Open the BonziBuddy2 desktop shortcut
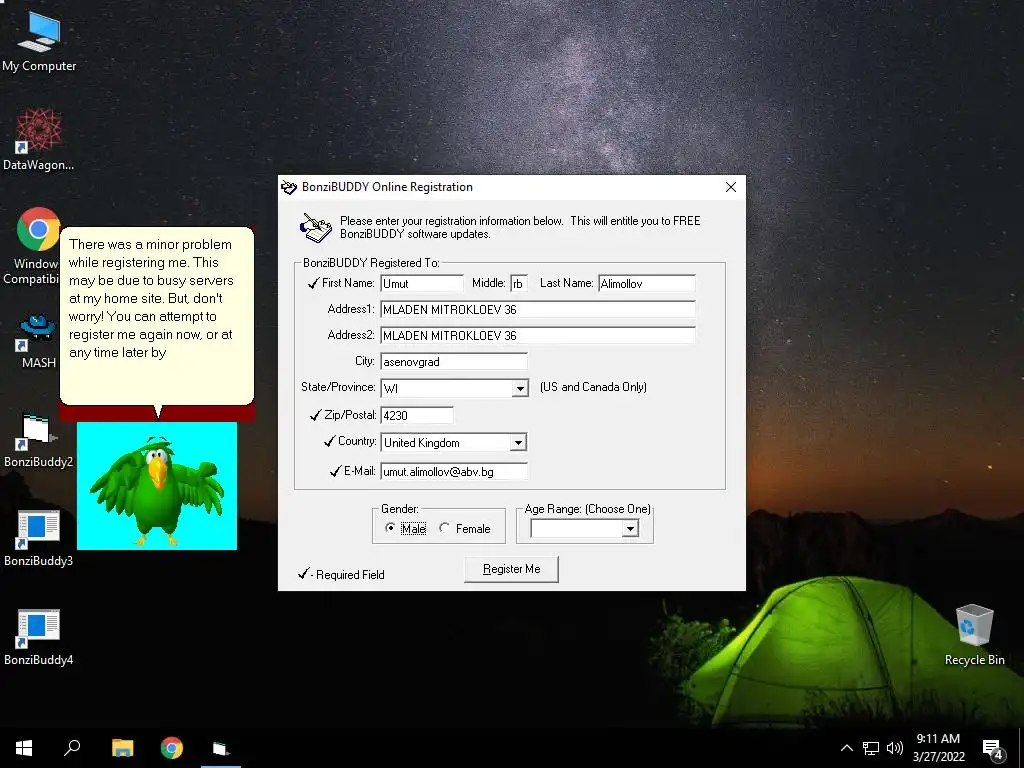 click(38, 441)
